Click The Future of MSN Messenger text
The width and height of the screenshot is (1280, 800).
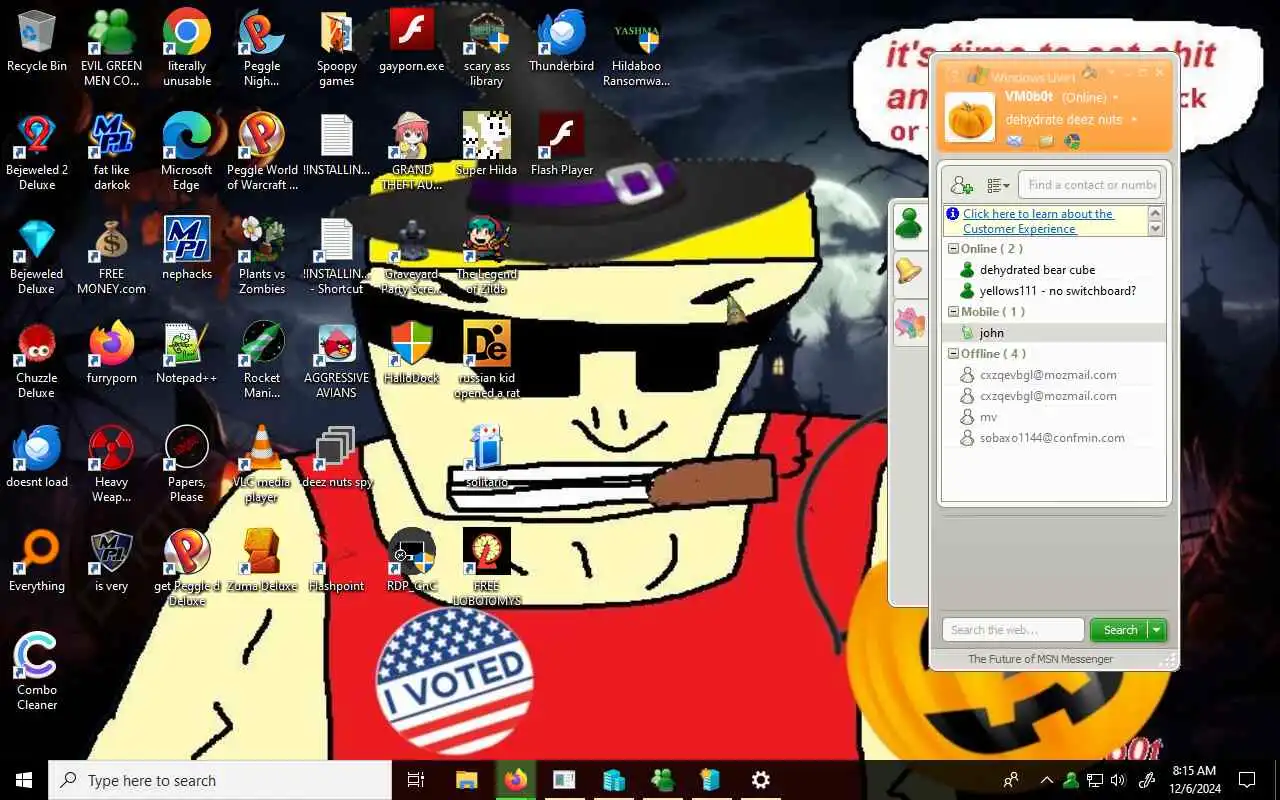click(x=1040, y=659)
